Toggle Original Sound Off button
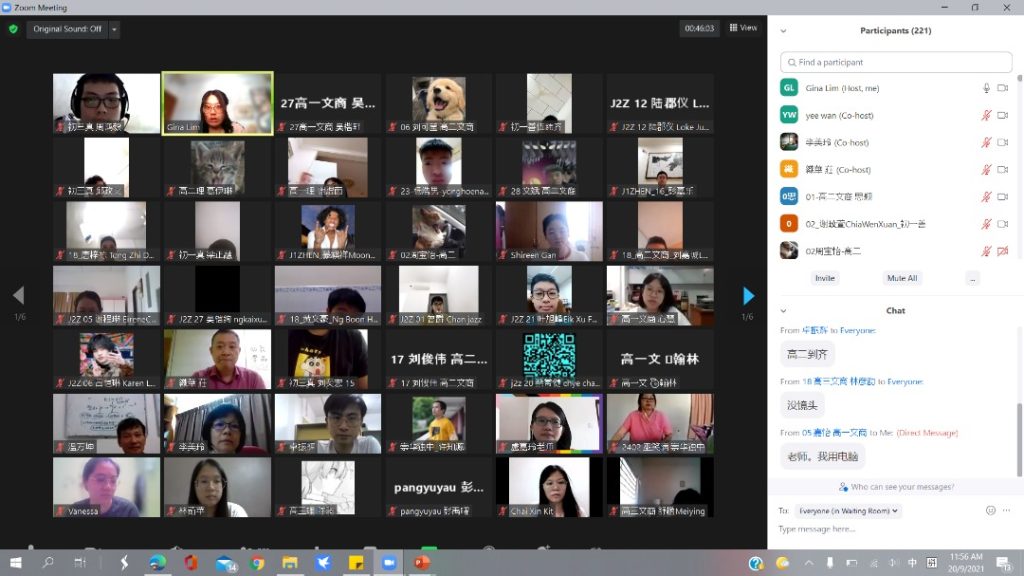 click(x=67, y=29)
